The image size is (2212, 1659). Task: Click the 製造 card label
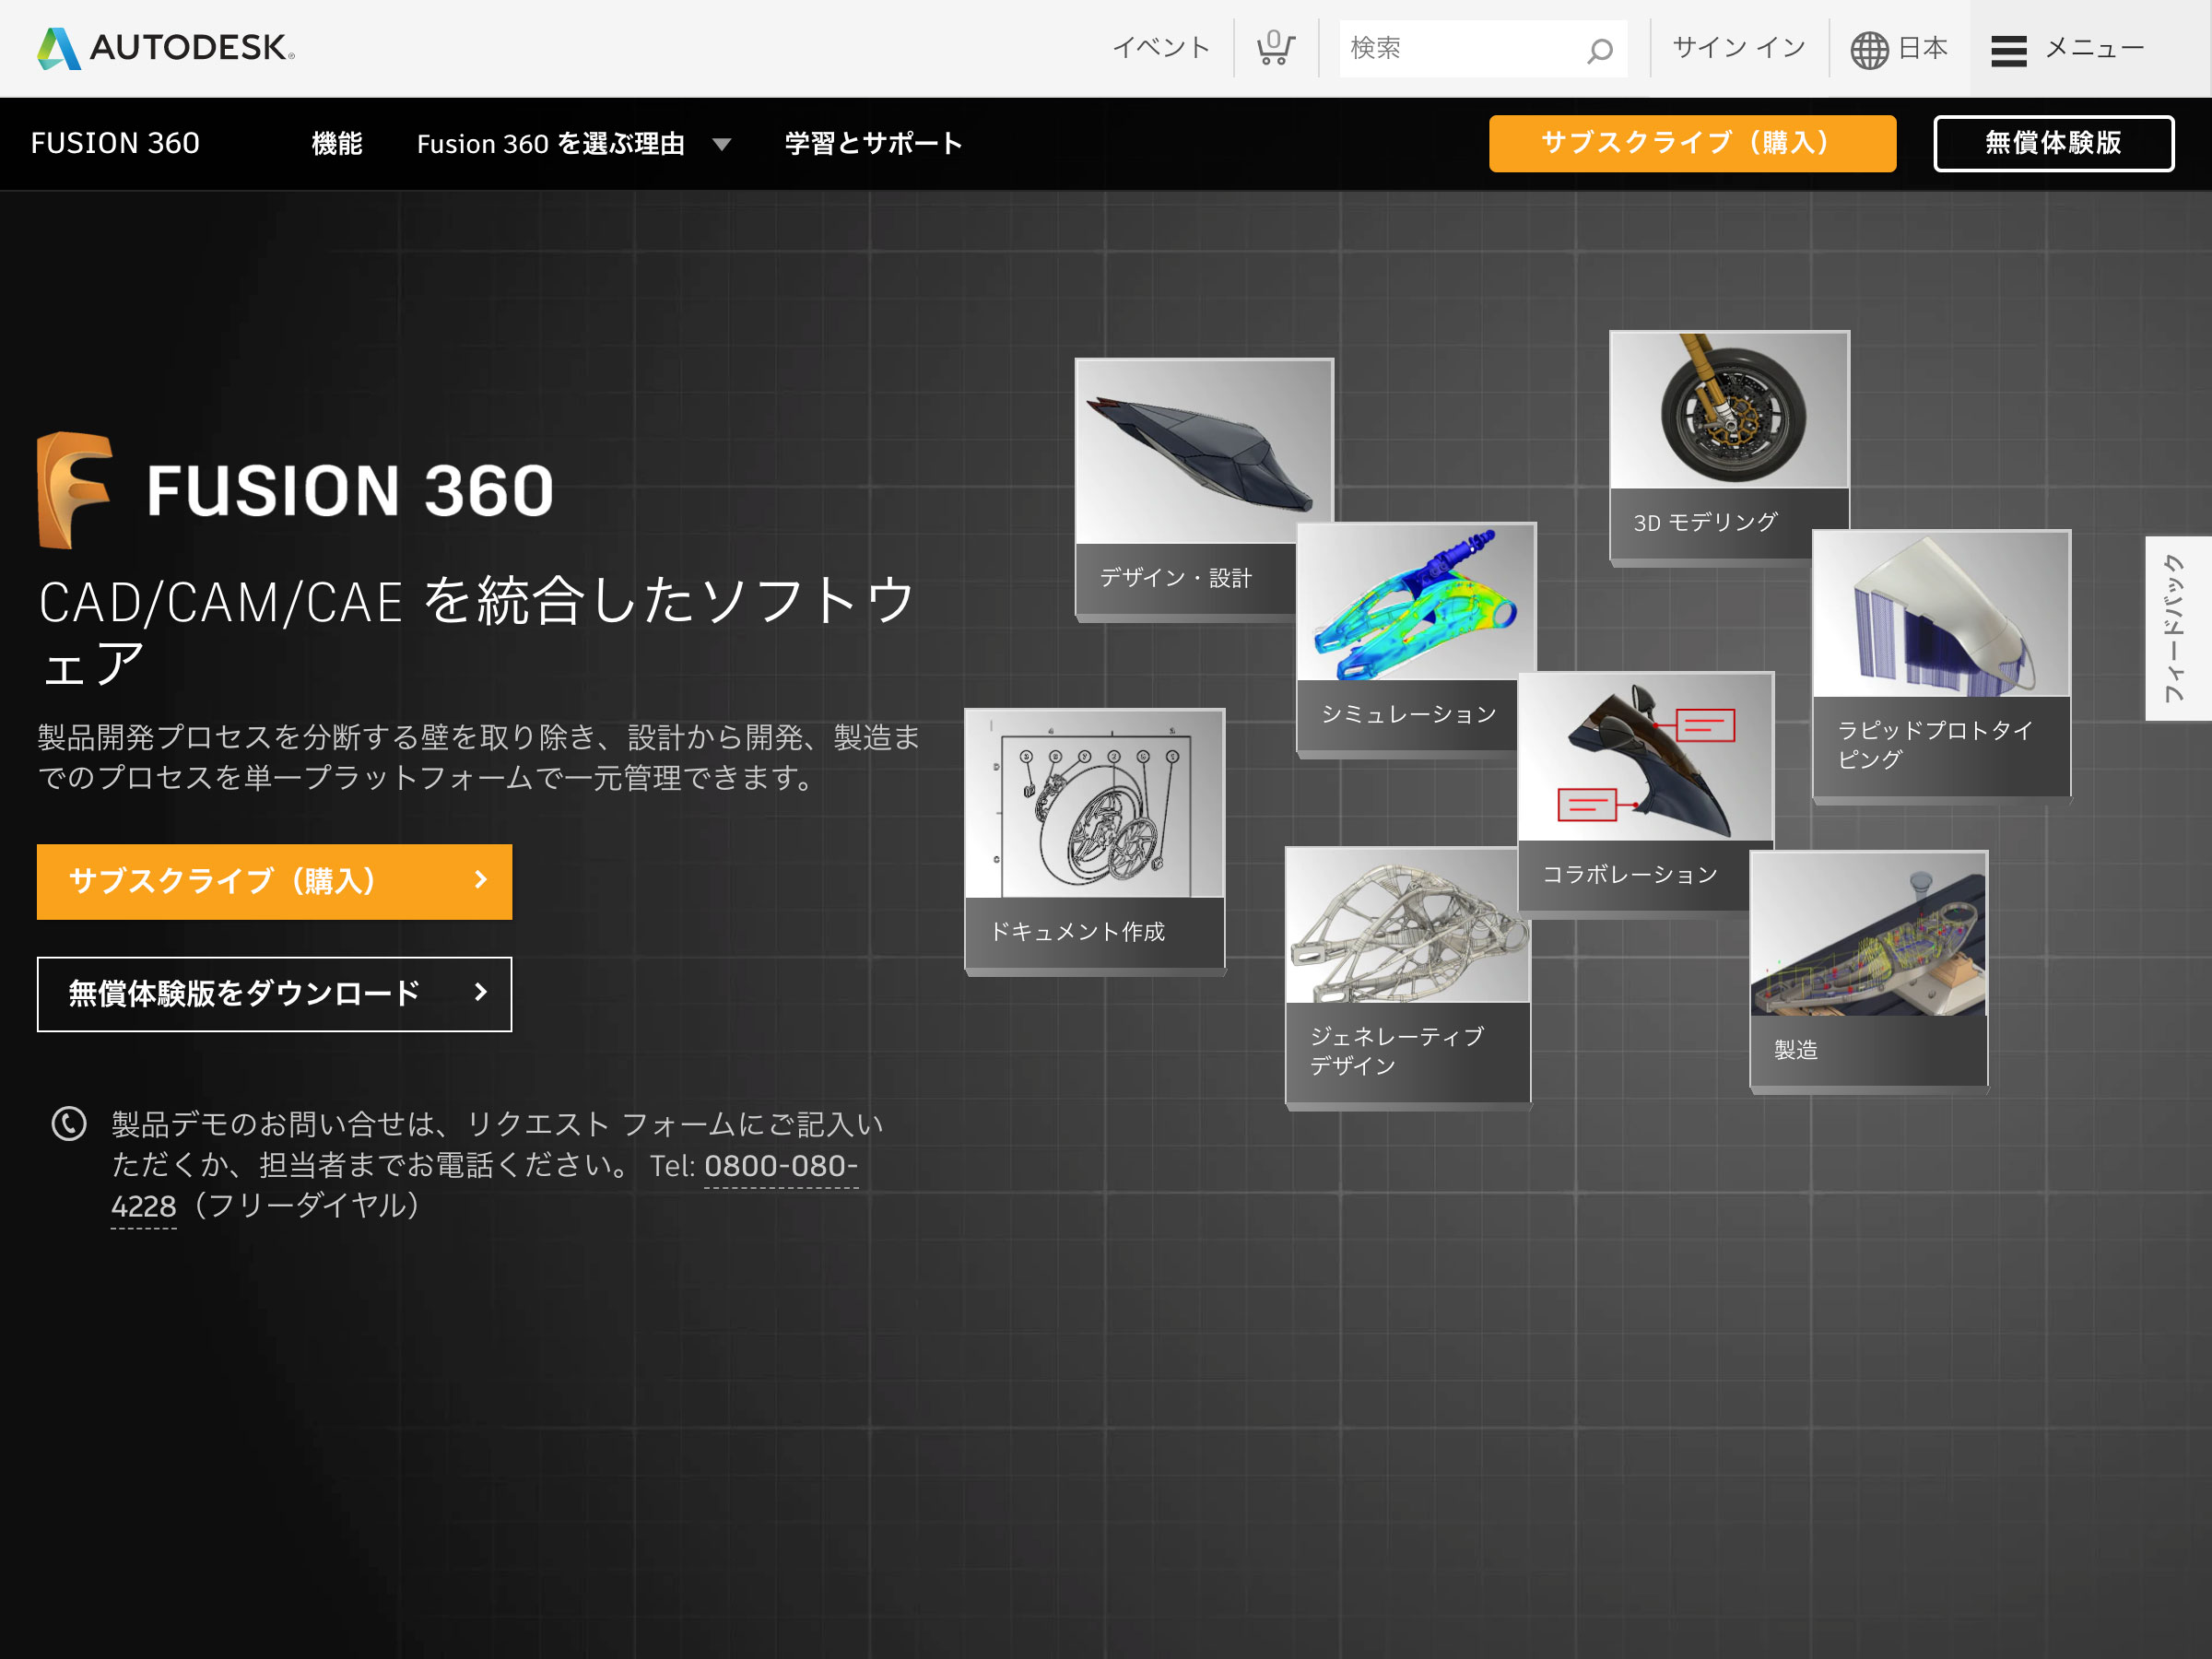point(1796,1050)
